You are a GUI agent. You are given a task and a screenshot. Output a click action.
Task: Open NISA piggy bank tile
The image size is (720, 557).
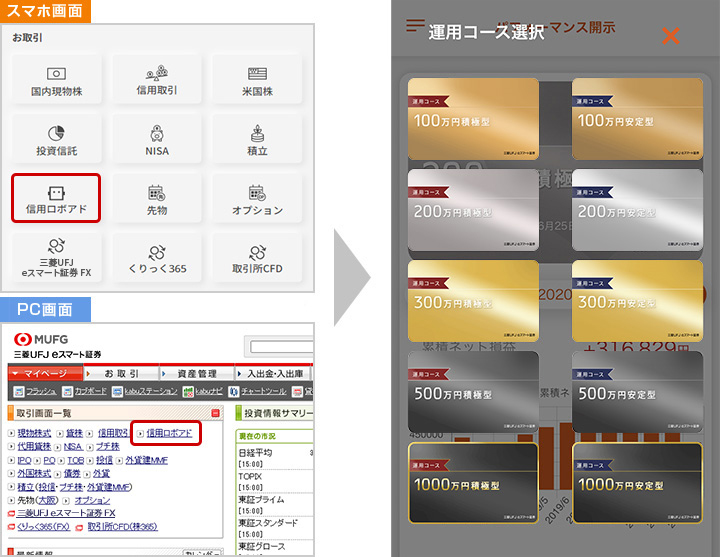157,139
